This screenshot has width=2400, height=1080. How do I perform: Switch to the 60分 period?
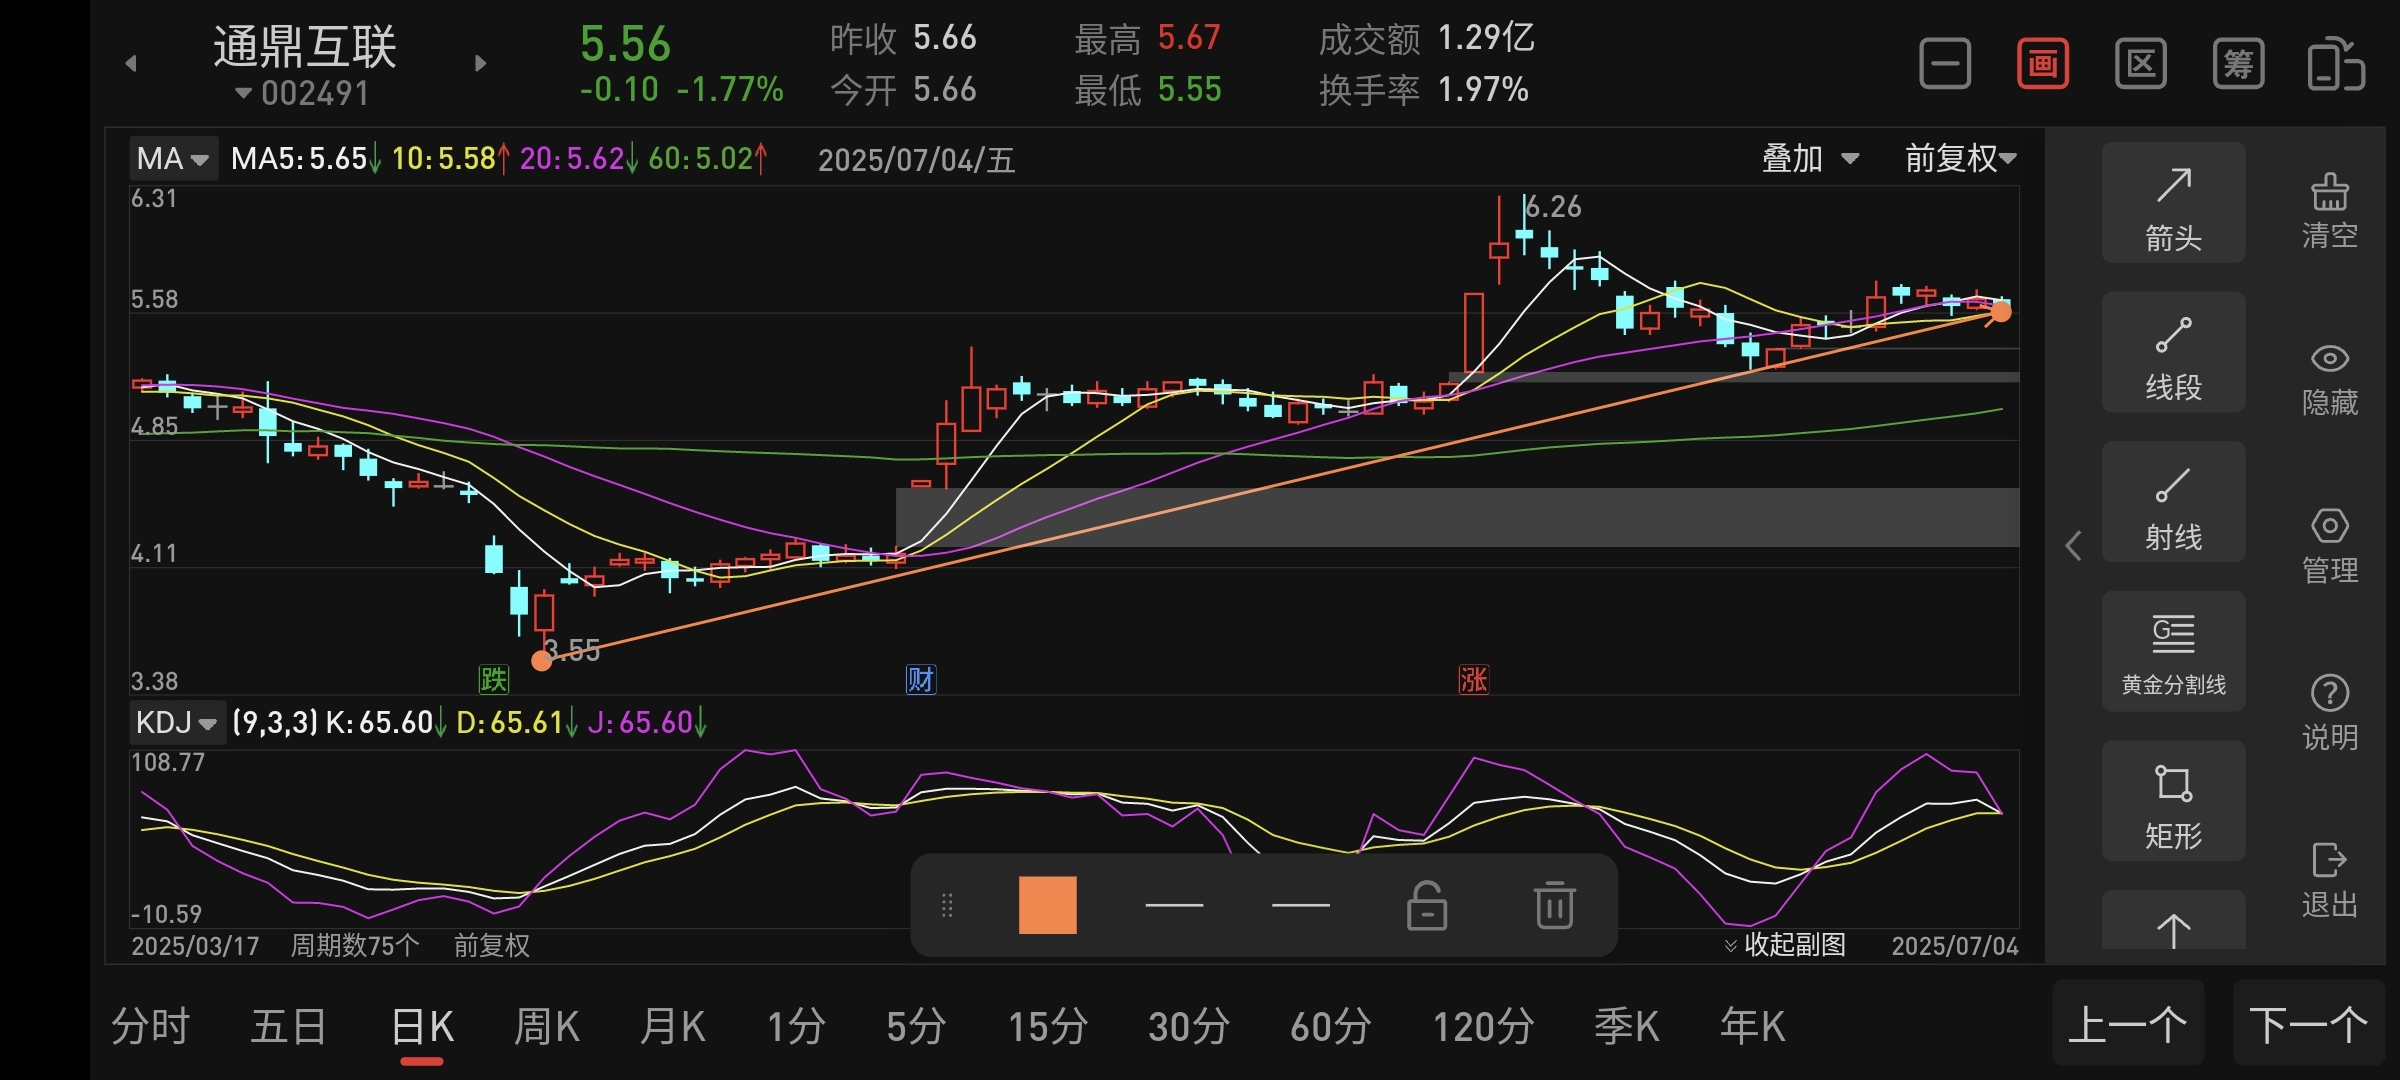pyautogui.click(x=1331, y=1026)
